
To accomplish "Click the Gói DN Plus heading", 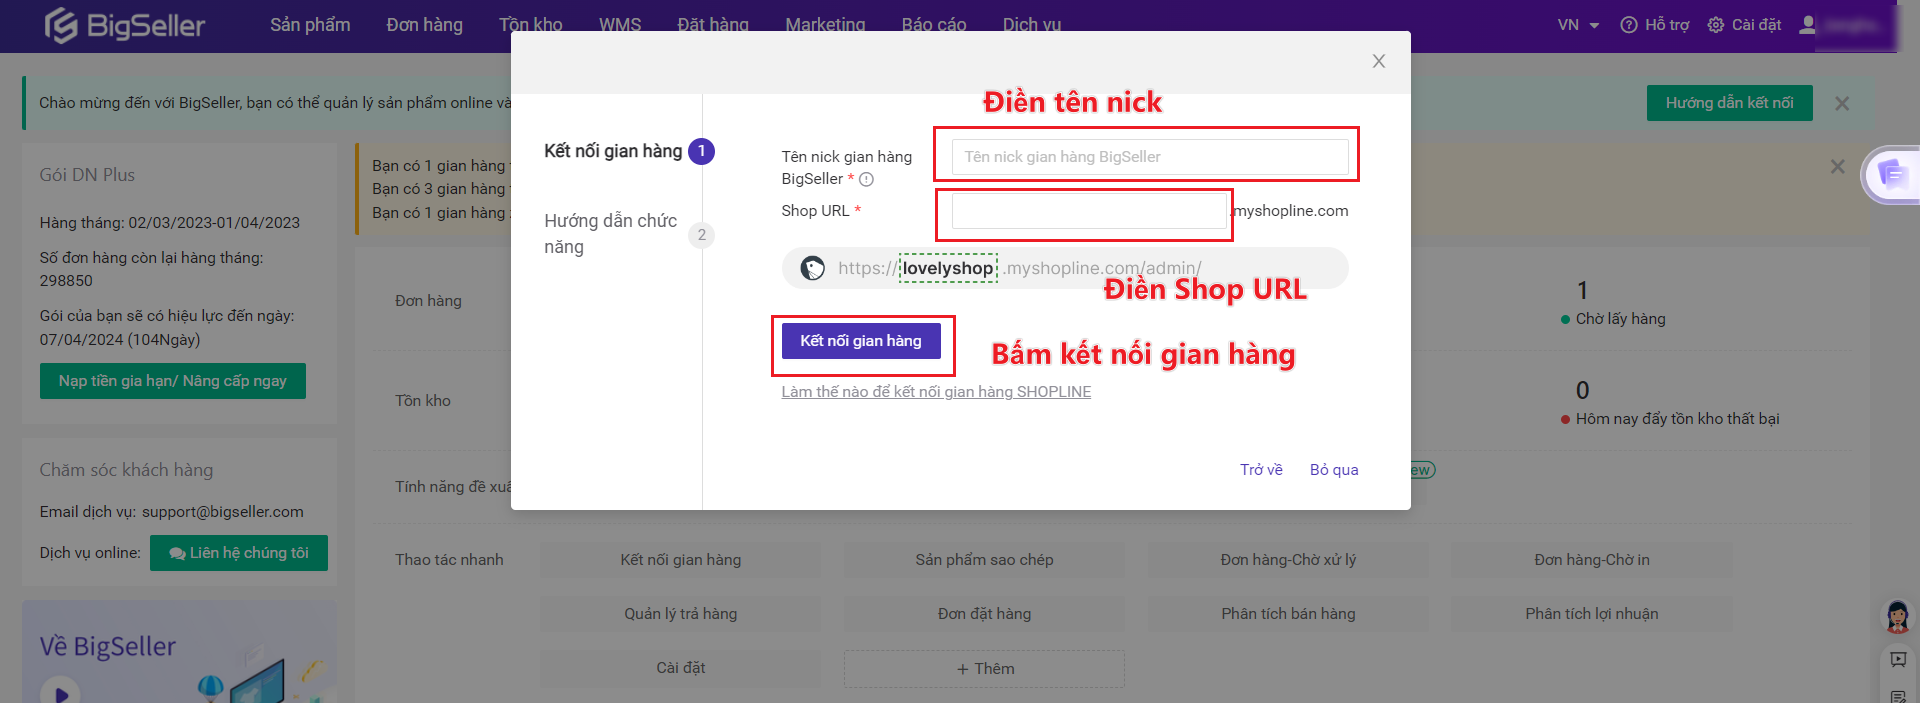I will (x=87, y=175).
